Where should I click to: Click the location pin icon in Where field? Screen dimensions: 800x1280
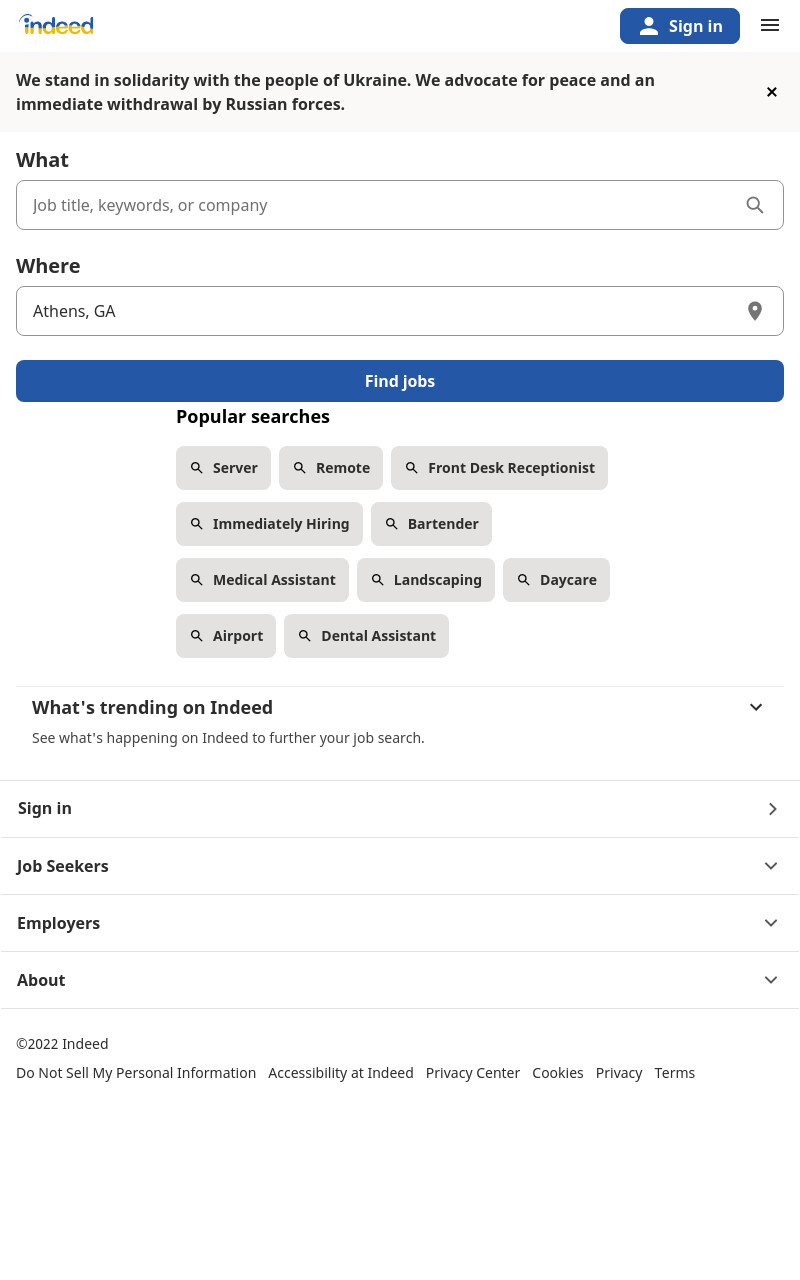755,311
